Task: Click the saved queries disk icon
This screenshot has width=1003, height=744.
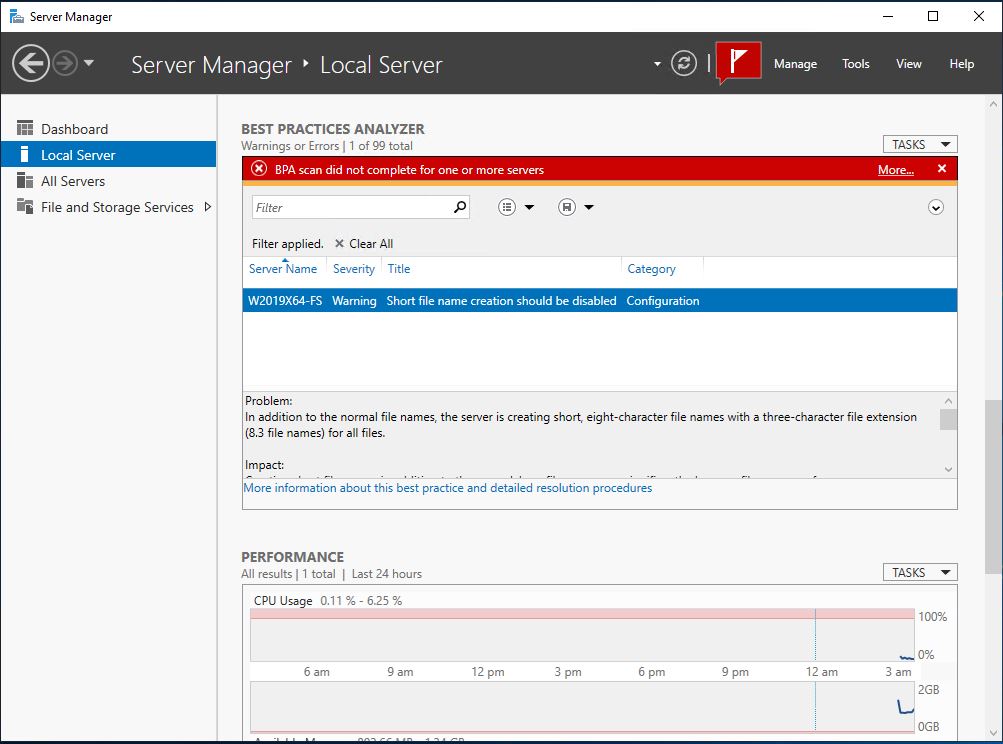Action: (567, 207)
